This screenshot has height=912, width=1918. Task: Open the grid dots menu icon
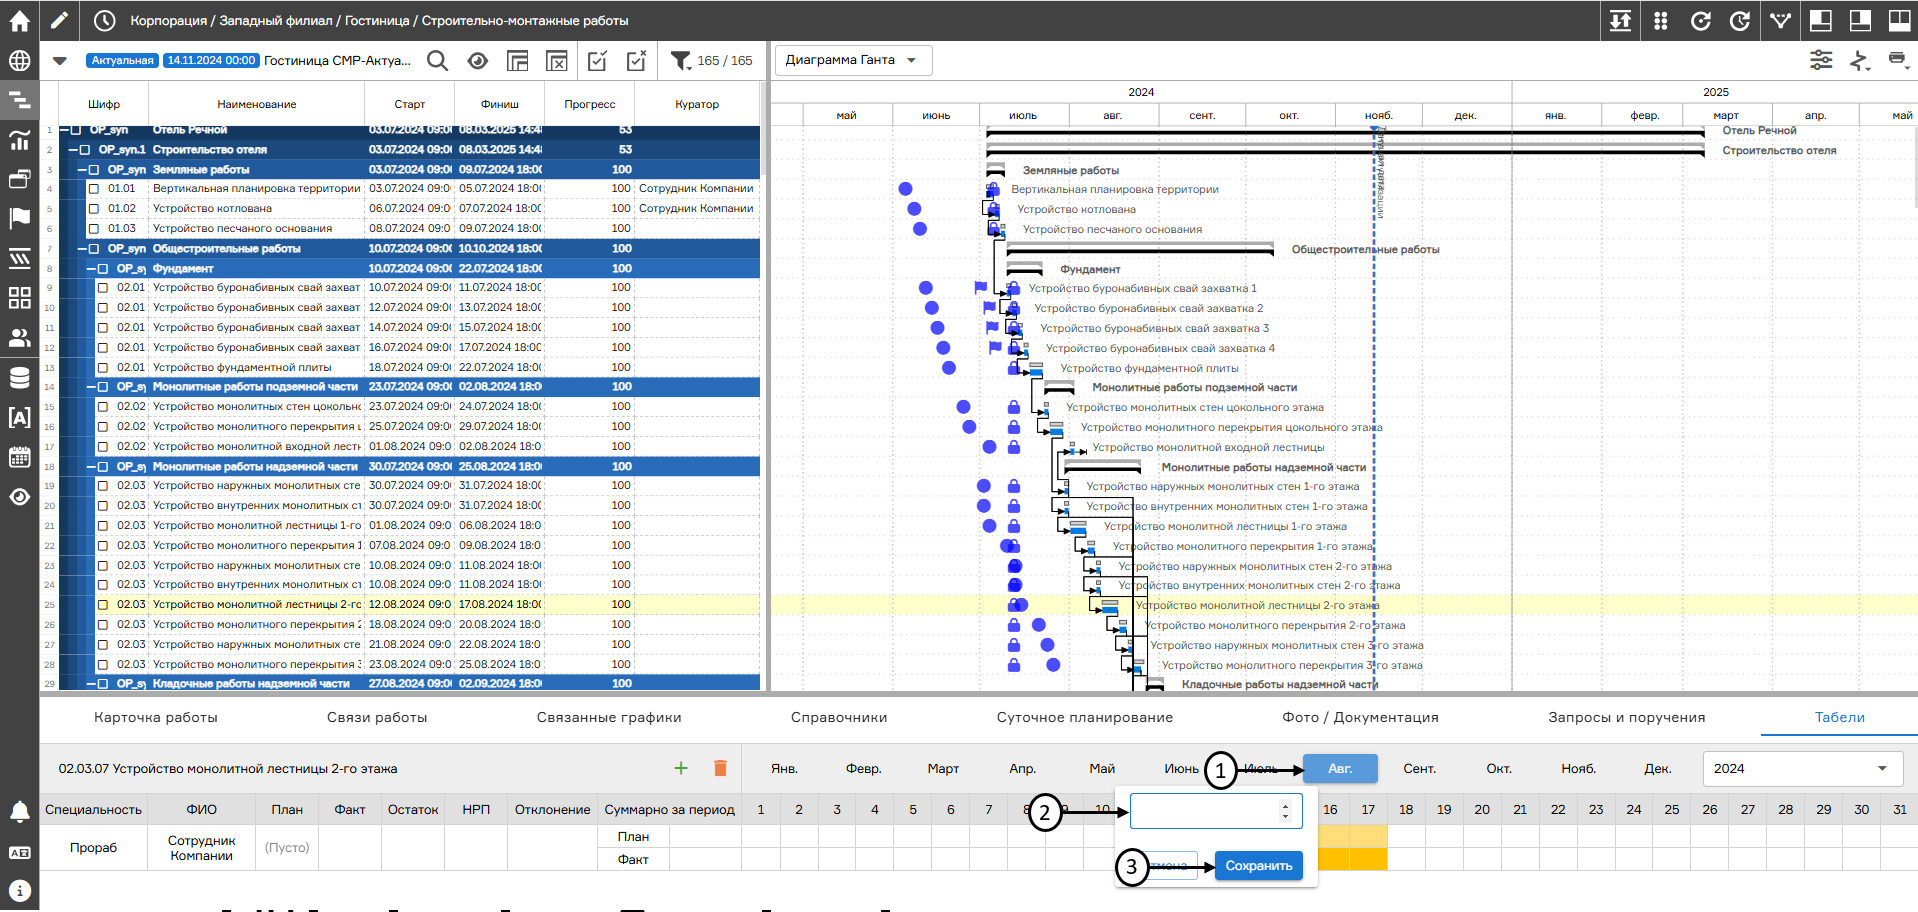[x=1660, y=20]
